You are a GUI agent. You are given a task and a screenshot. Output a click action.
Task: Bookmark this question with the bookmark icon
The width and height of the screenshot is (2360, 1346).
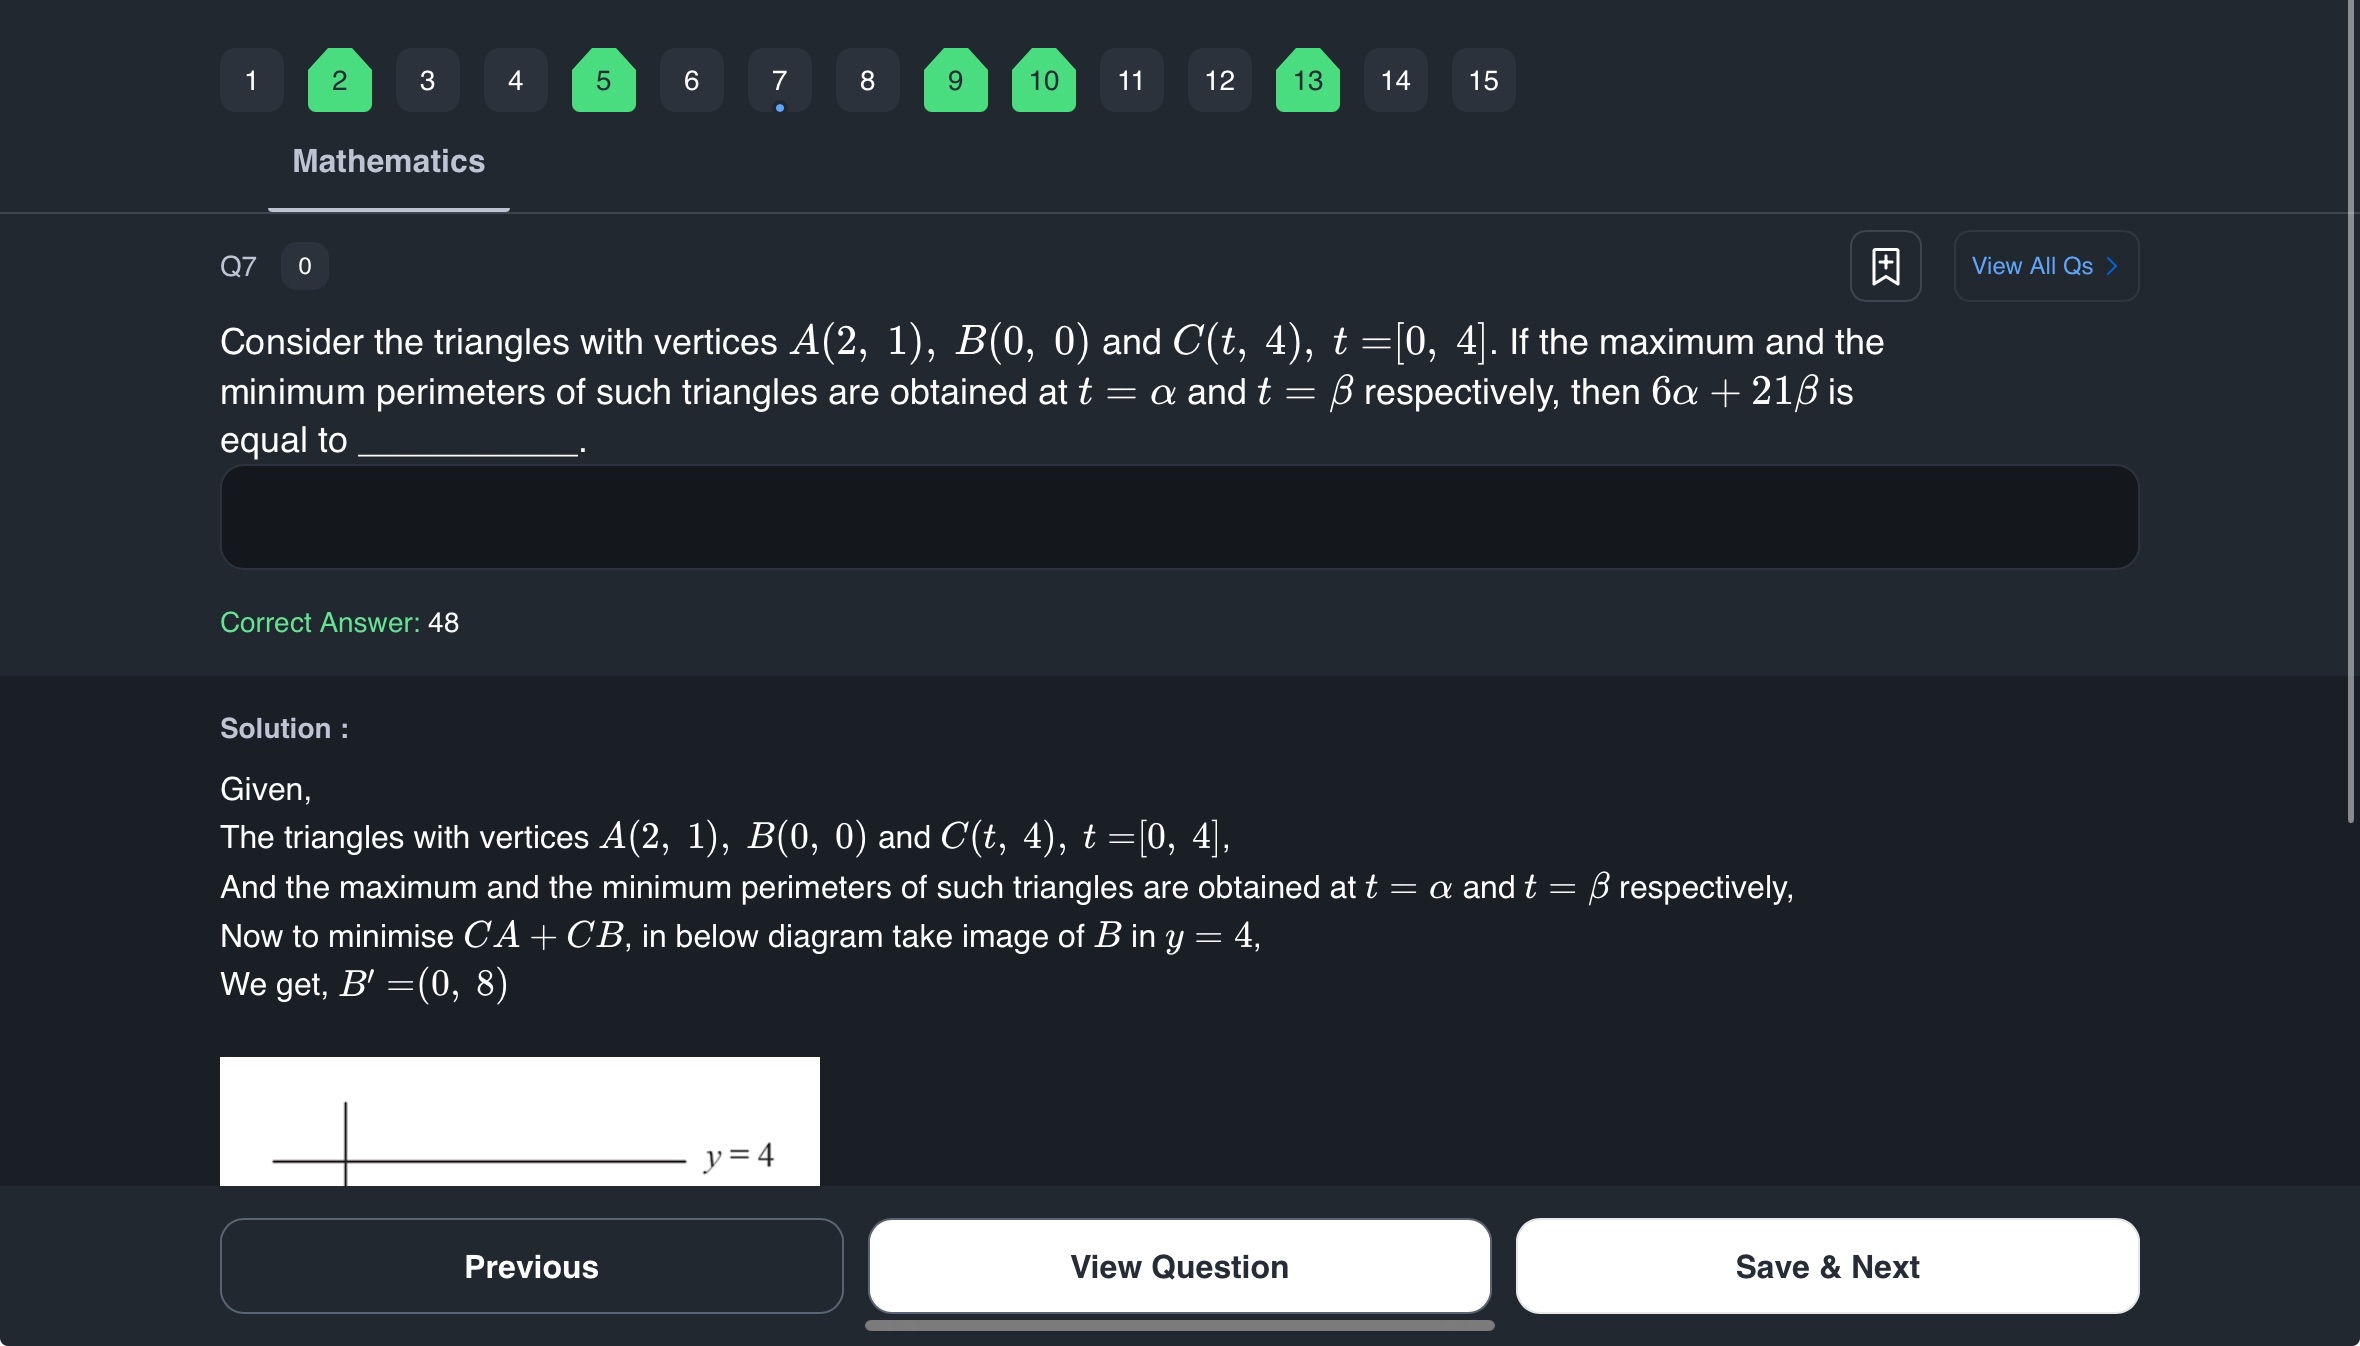click(x=1885, y=266)
